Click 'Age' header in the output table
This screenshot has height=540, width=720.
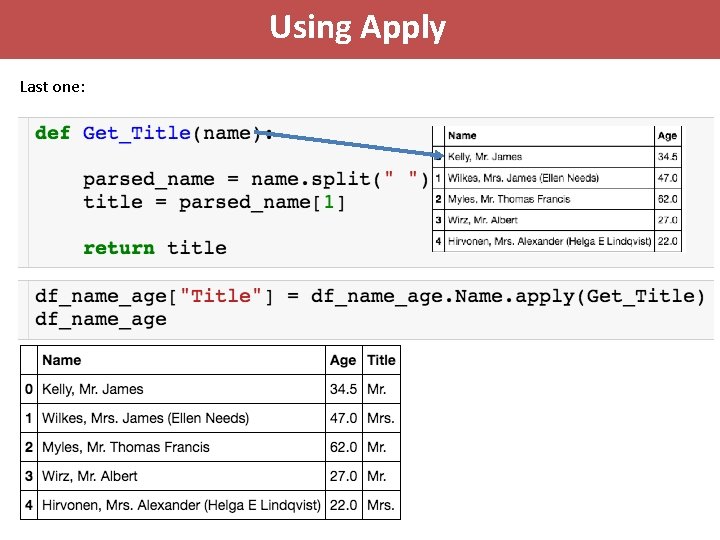[x=343, y=360]
